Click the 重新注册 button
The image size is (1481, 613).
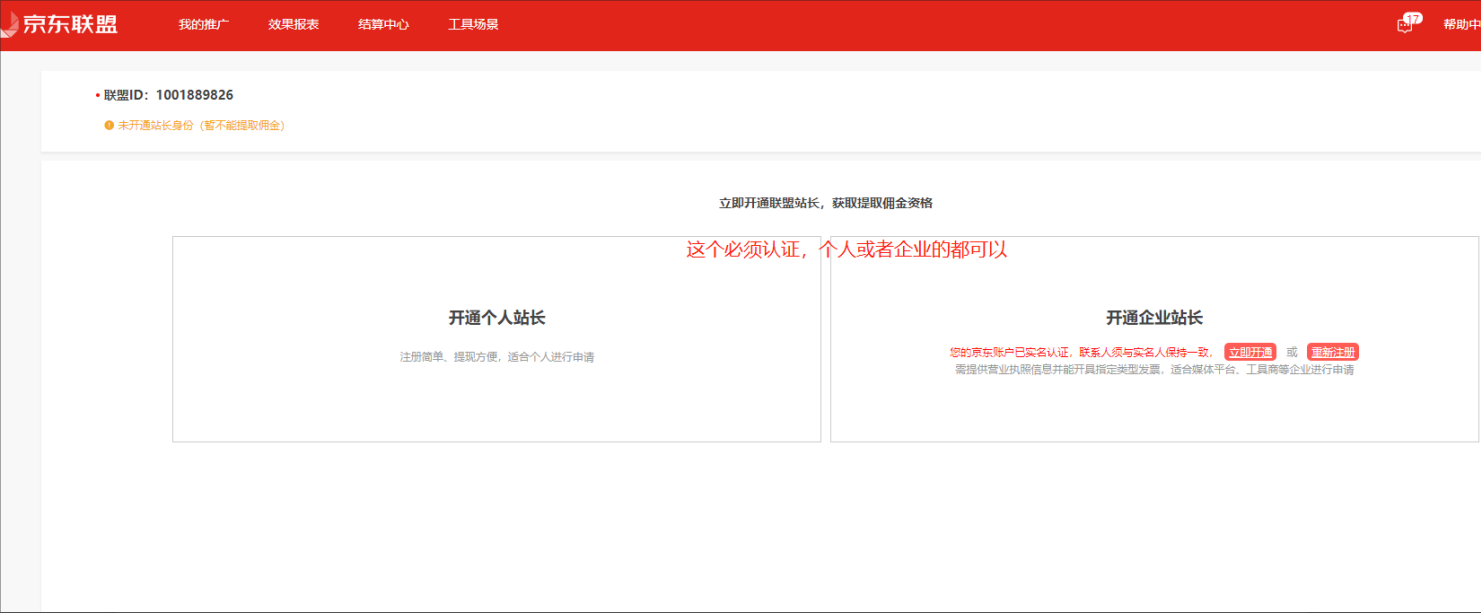(1333, 352)
